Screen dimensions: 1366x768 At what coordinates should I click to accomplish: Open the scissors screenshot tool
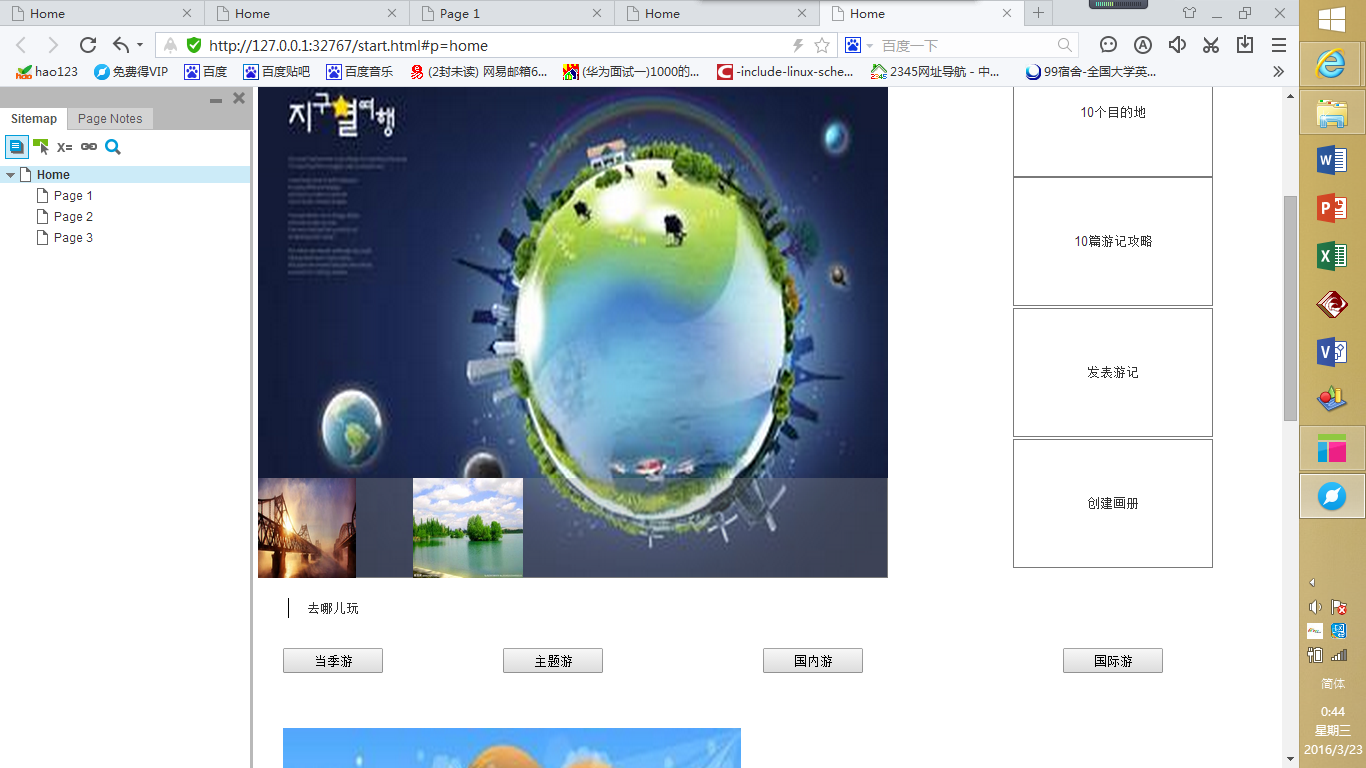pos(1211,45)
